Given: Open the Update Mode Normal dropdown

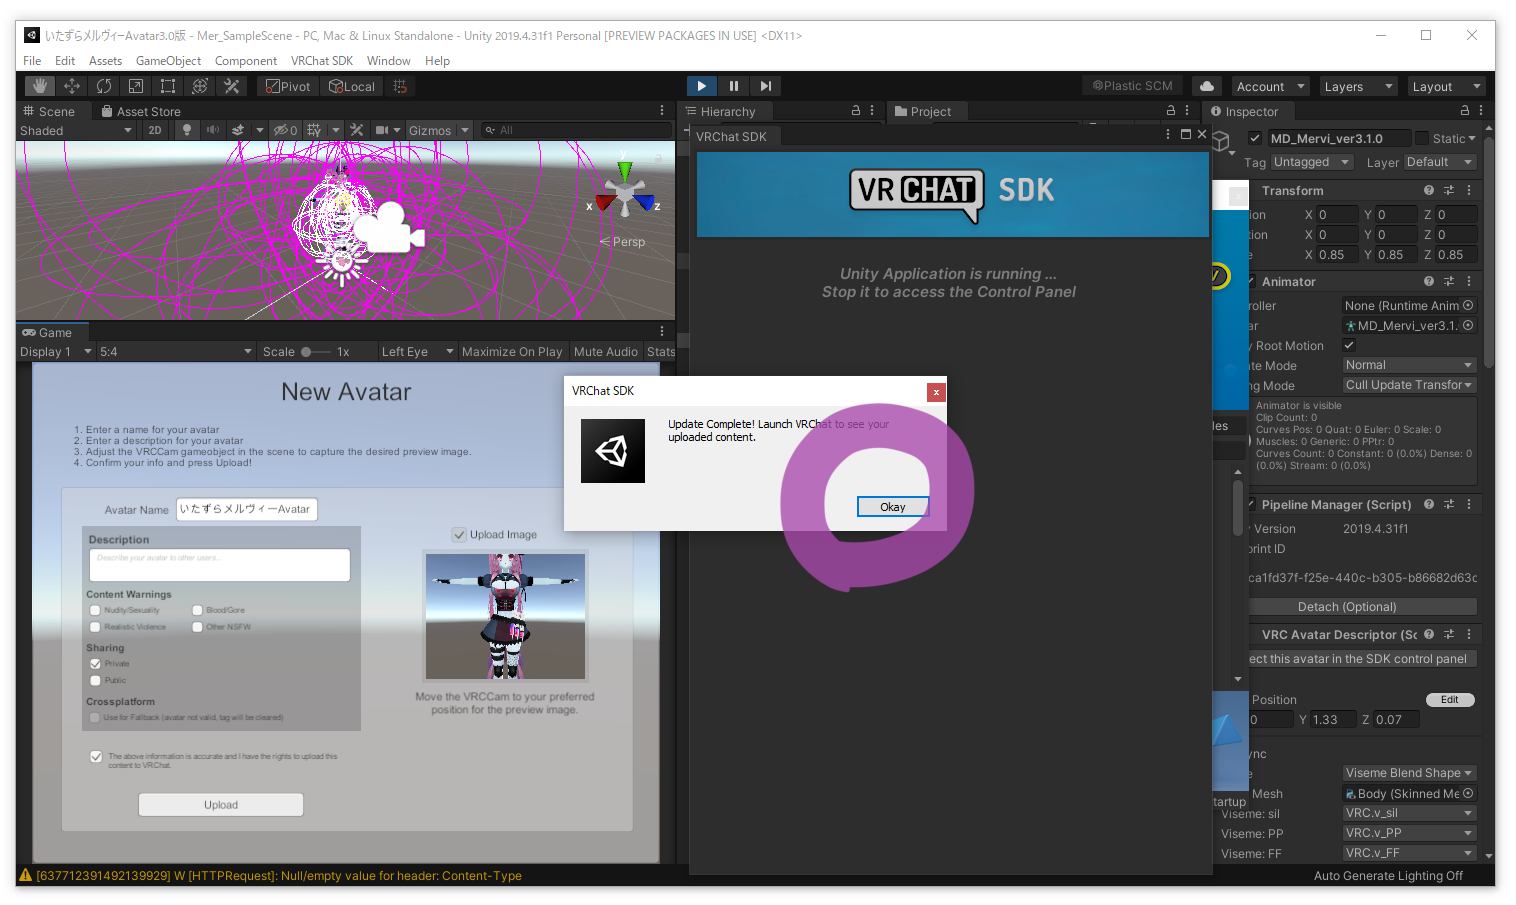Looking at the screenshot, I should pos(1409,365).
